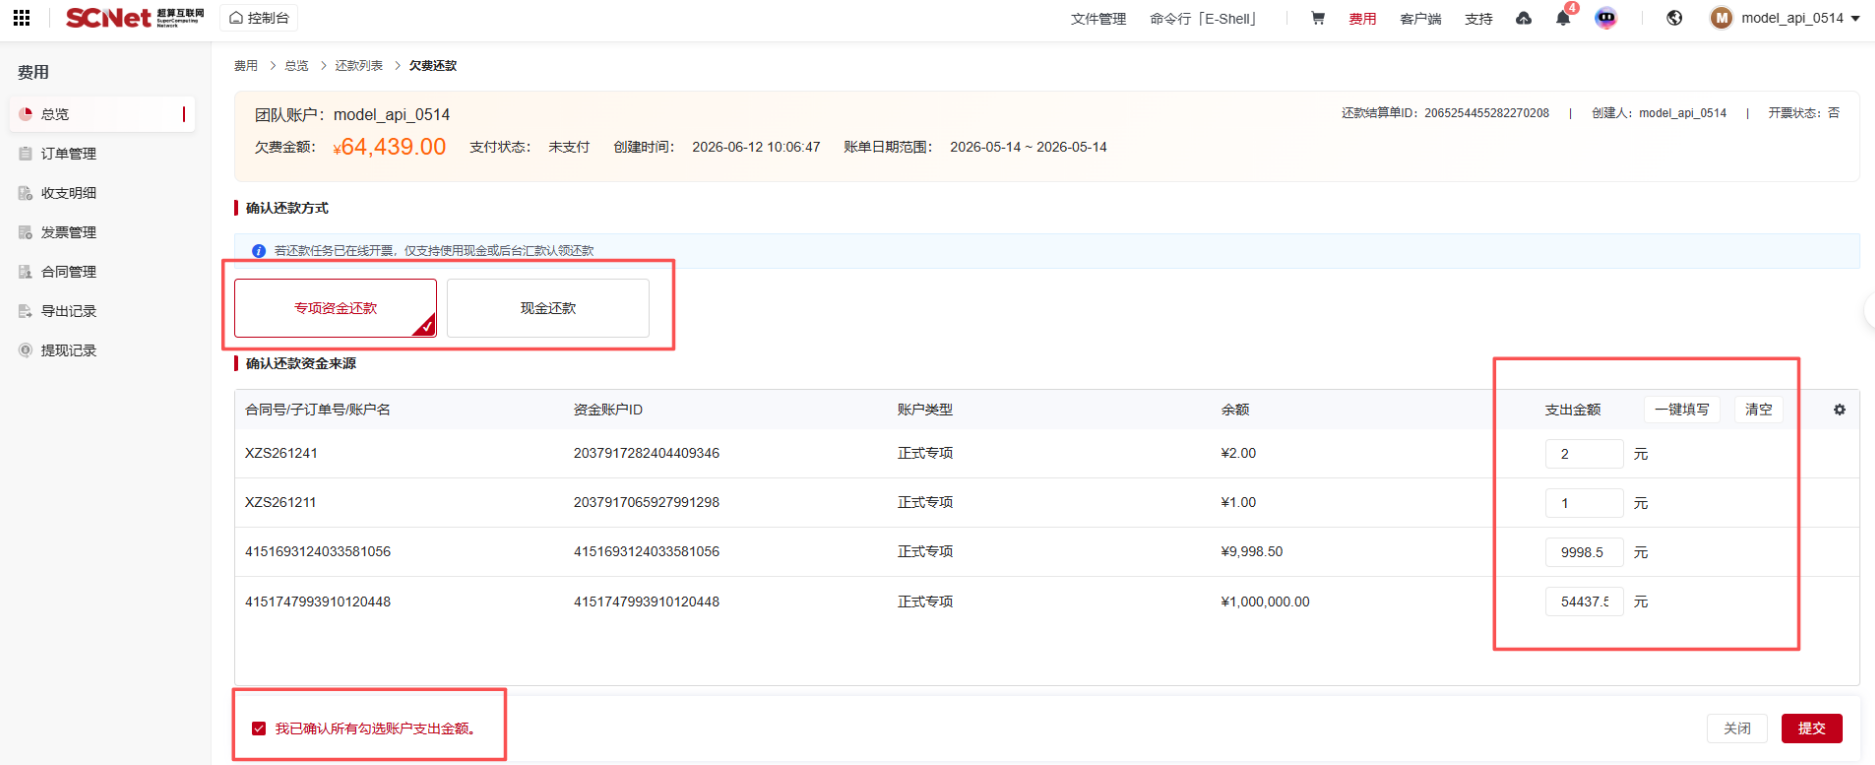Click 清空 to clear amounts
The image size is (1875, 765).
(x=1758, y=409)
